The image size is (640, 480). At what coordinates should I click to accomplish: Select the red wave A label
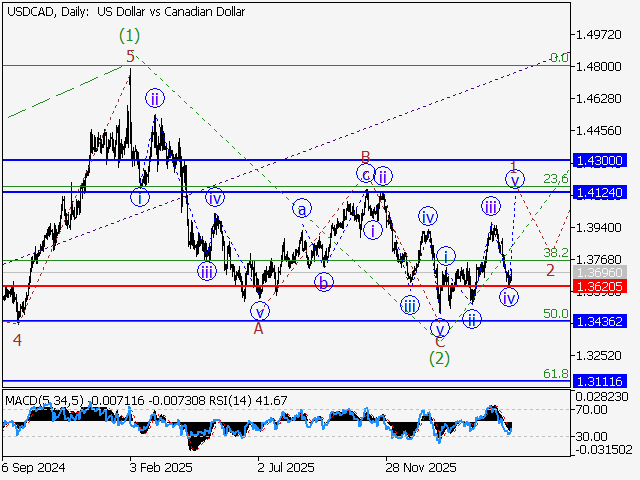click(x=258, y=328)
